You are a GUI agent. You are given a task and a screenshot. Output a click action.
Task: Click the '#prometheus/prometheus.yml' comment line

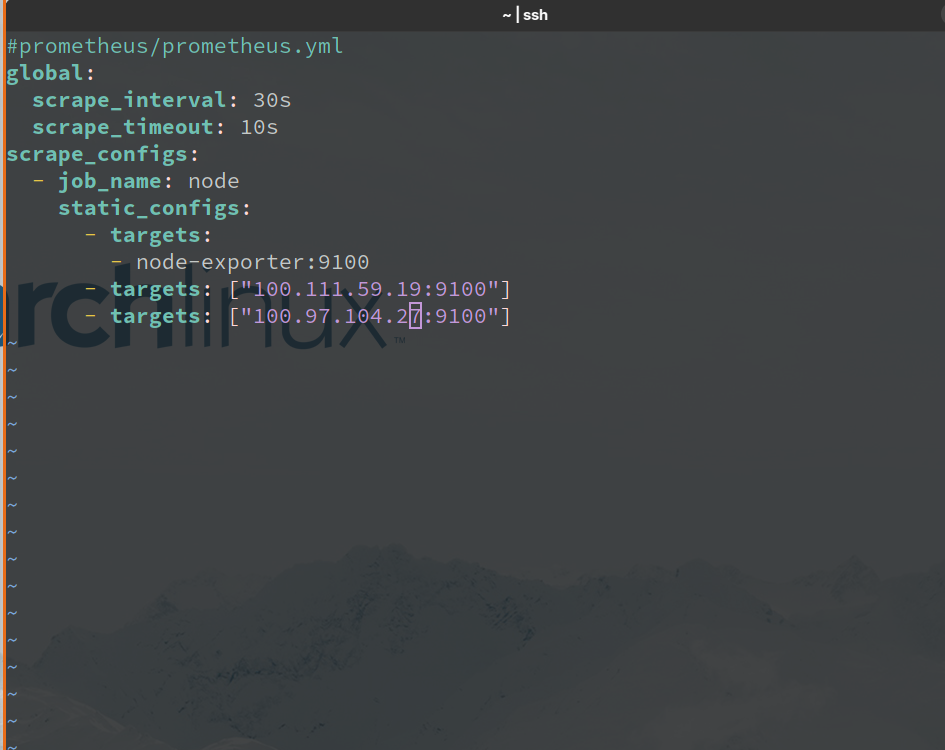coord(175,46)
